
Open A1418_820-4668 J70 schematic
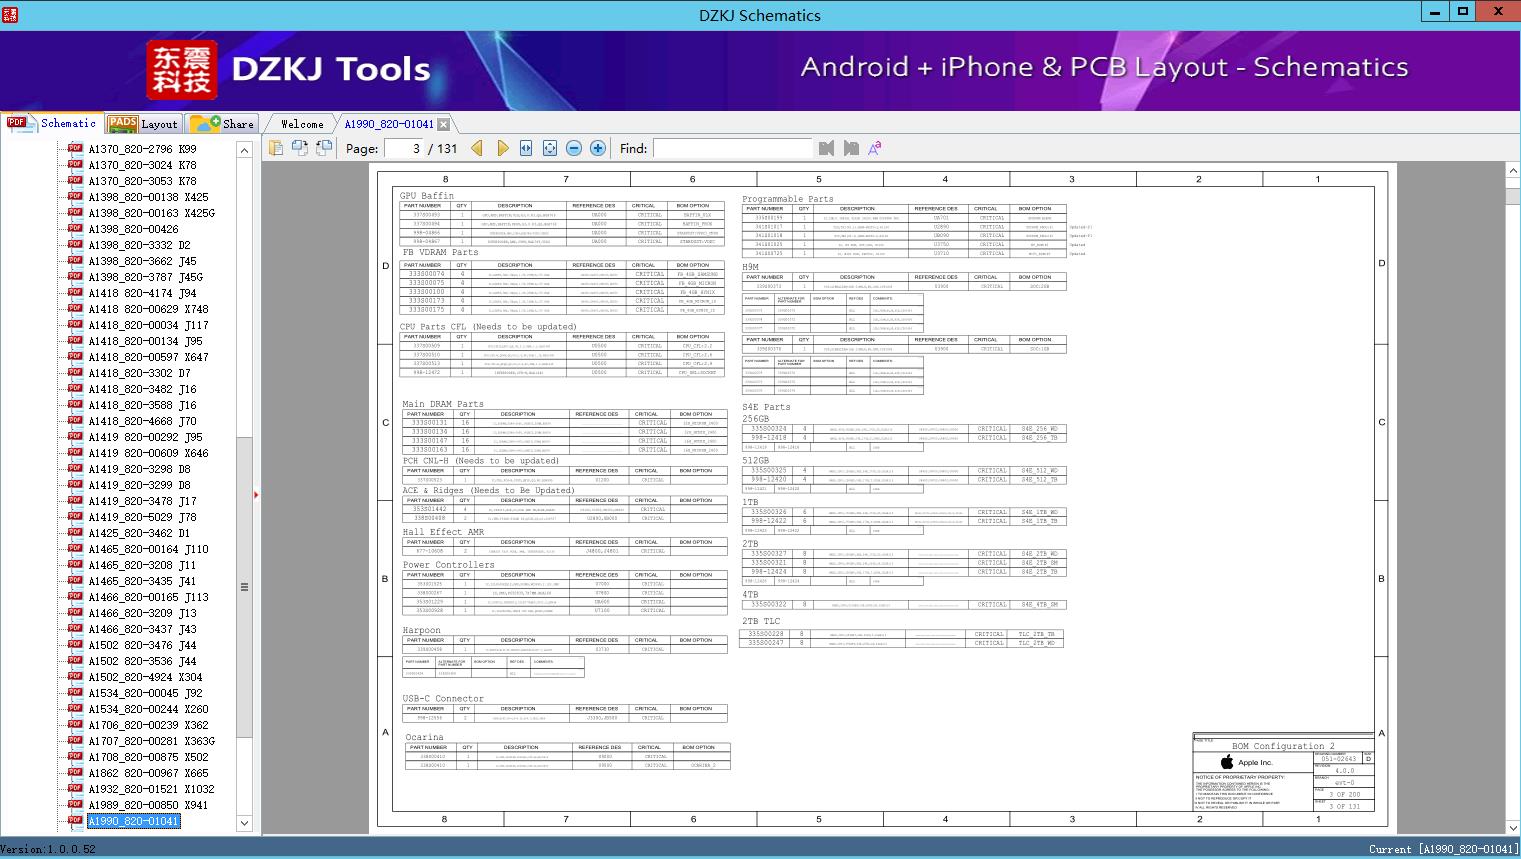click(142, 421)
